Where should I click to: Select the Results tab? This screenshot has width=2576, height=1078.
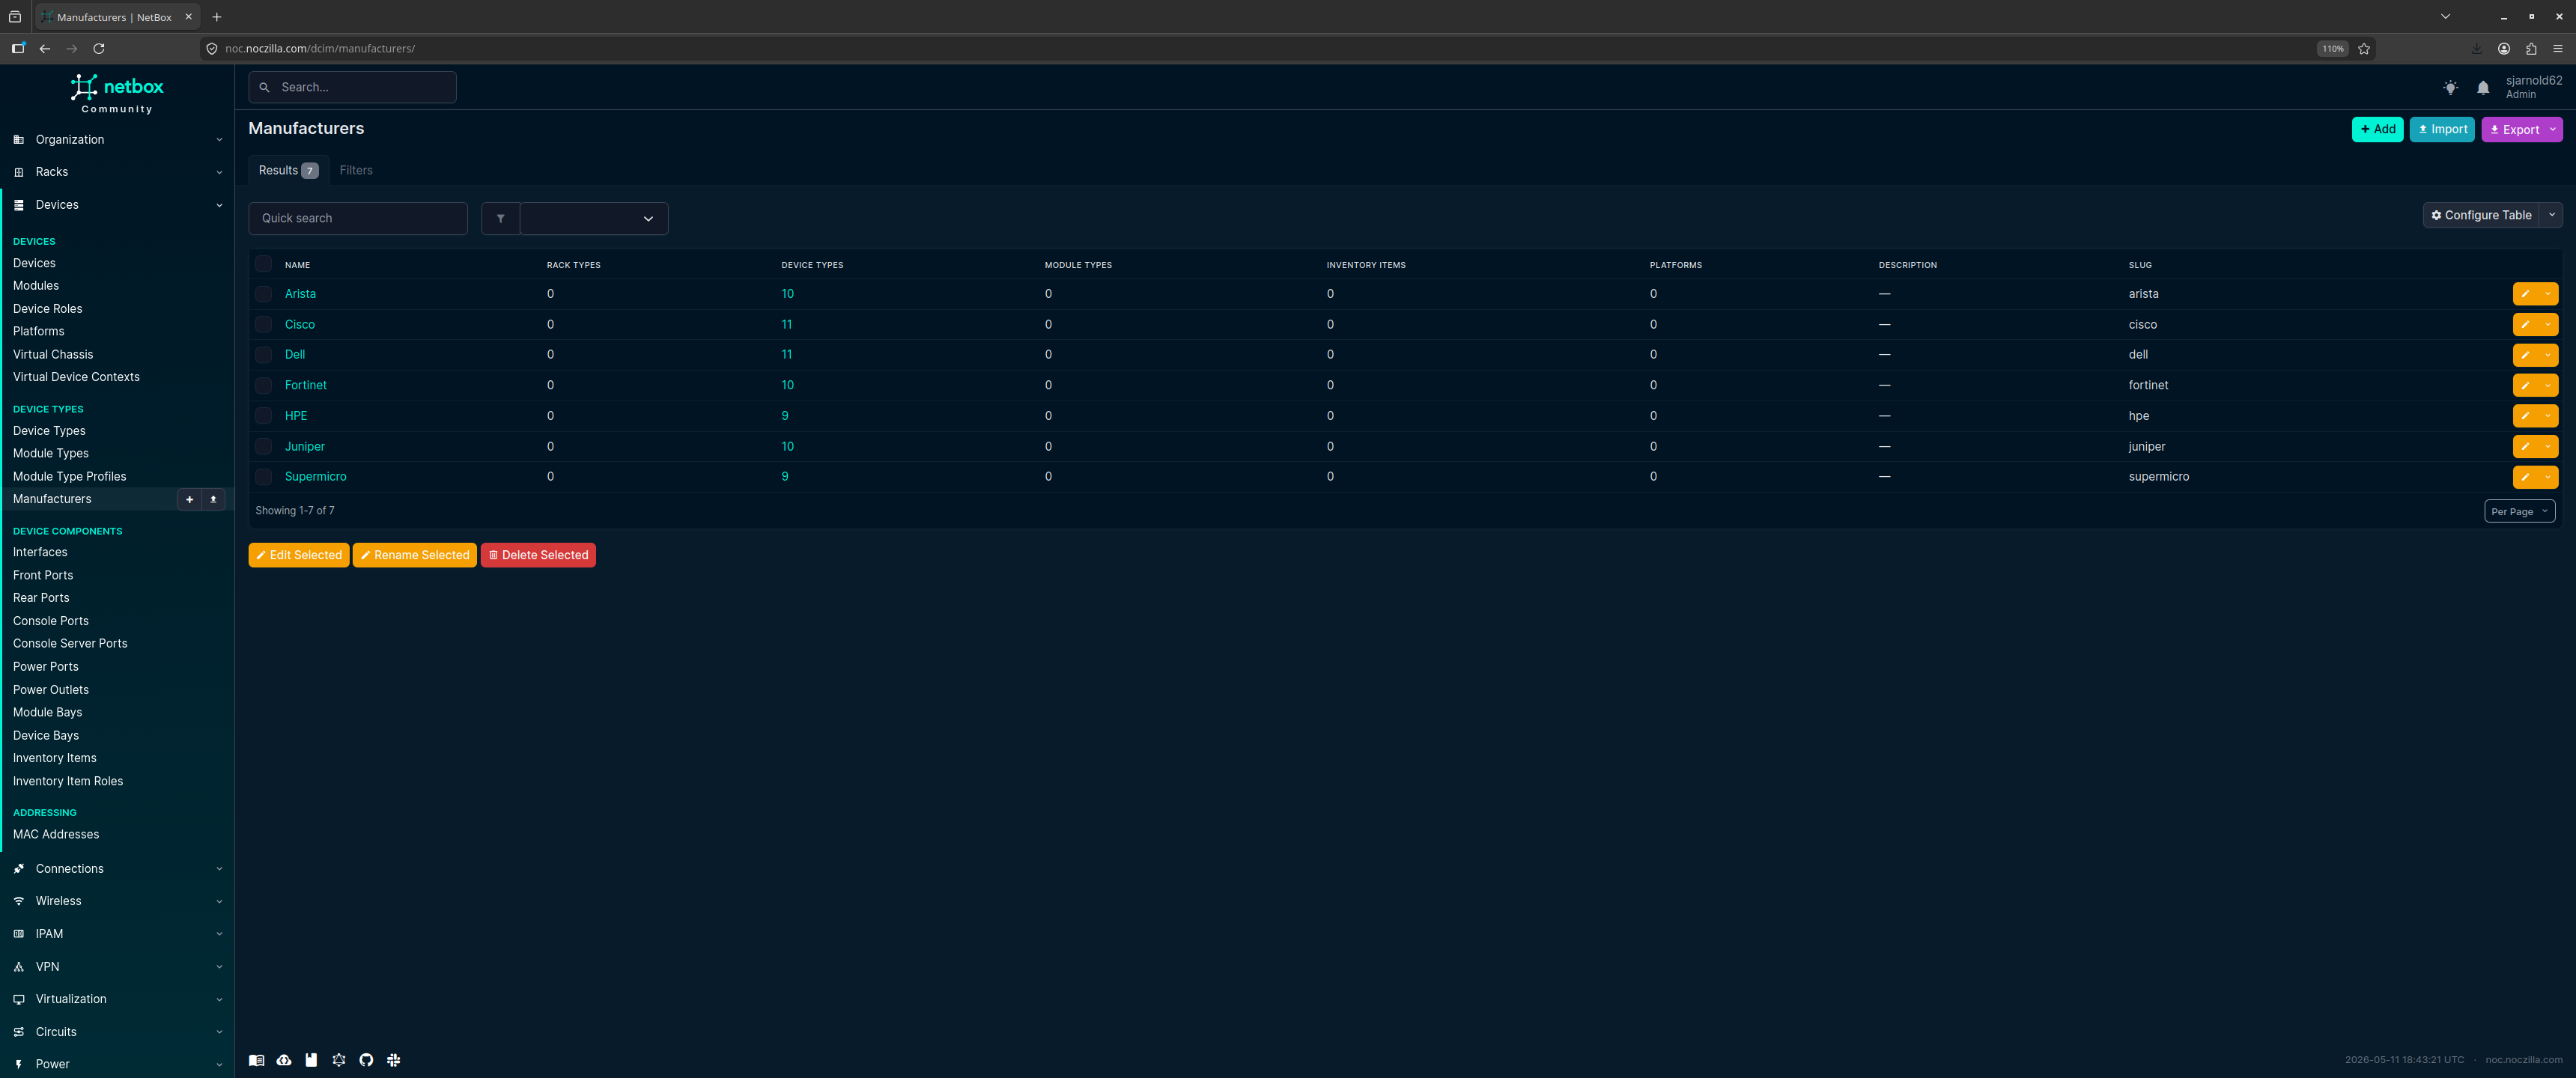tap(288, 170)
